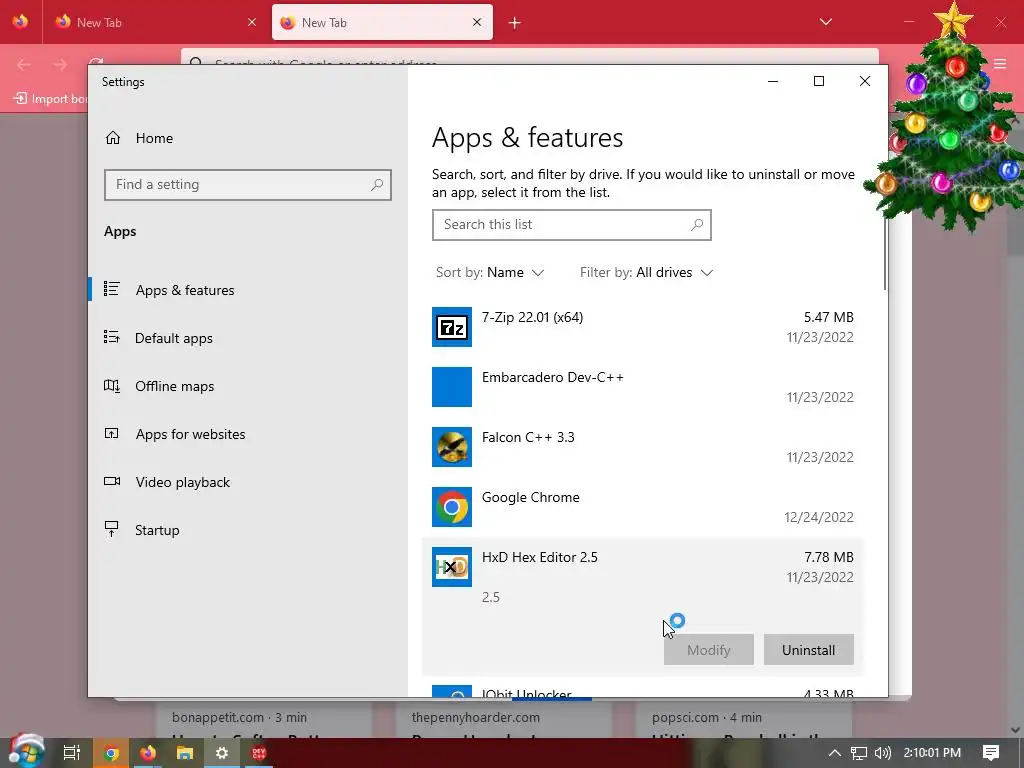The width and height of the screenshot is (1024, 768).
Task: Open volume control in tray
Action: [883, 753]
